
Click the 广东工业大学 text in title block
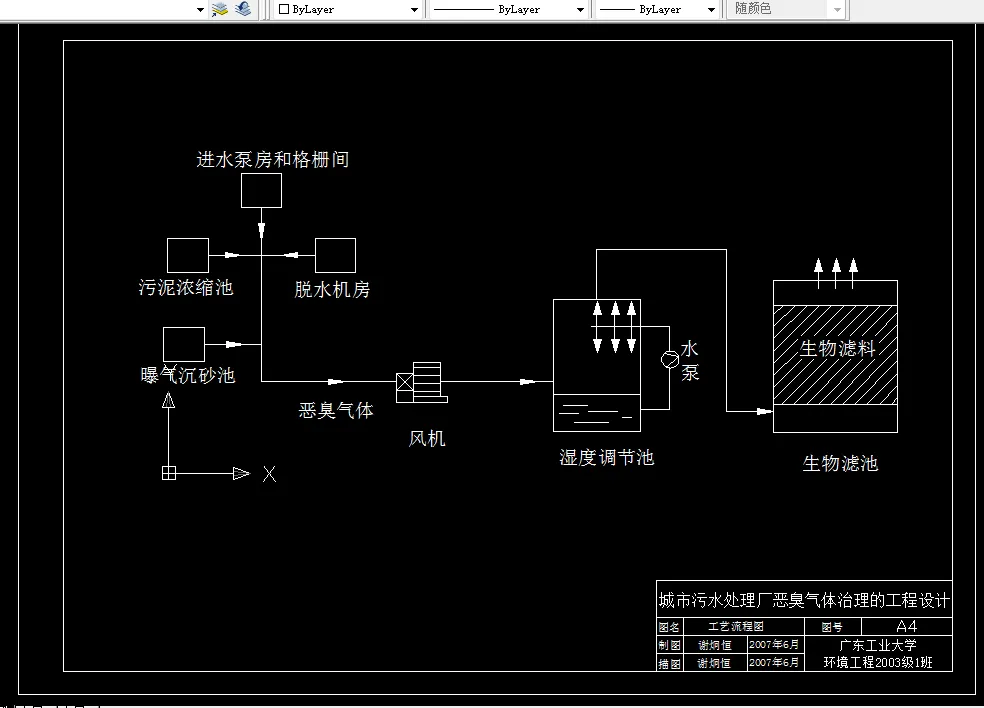(880, 646)
